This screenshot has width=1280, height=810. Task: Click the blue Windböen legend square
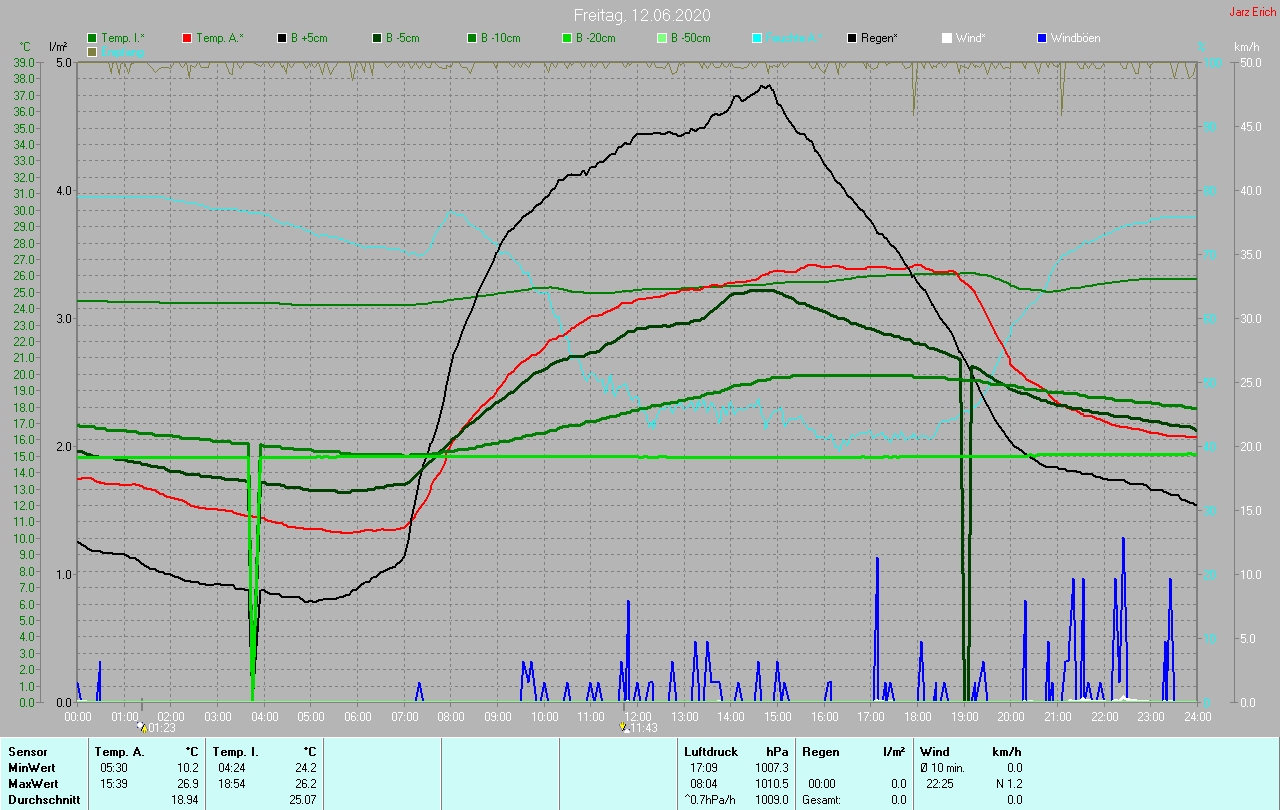click(x=1043, y=38)
